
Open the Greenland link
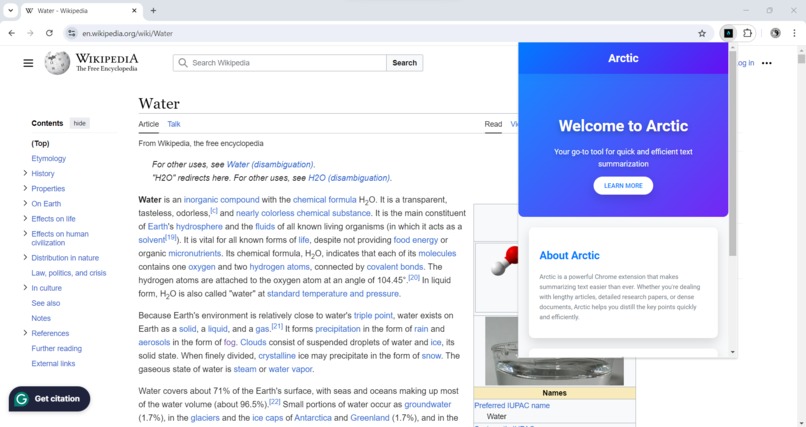click(x=370, y=418)
